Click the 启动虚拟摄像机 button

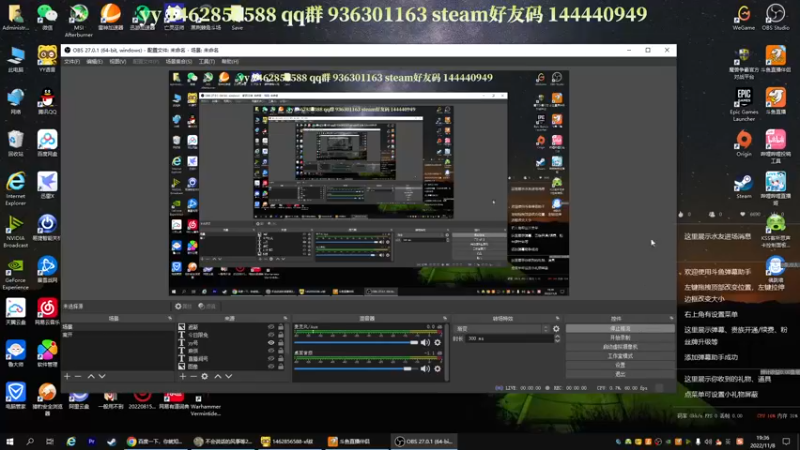[x=620, y=347]
